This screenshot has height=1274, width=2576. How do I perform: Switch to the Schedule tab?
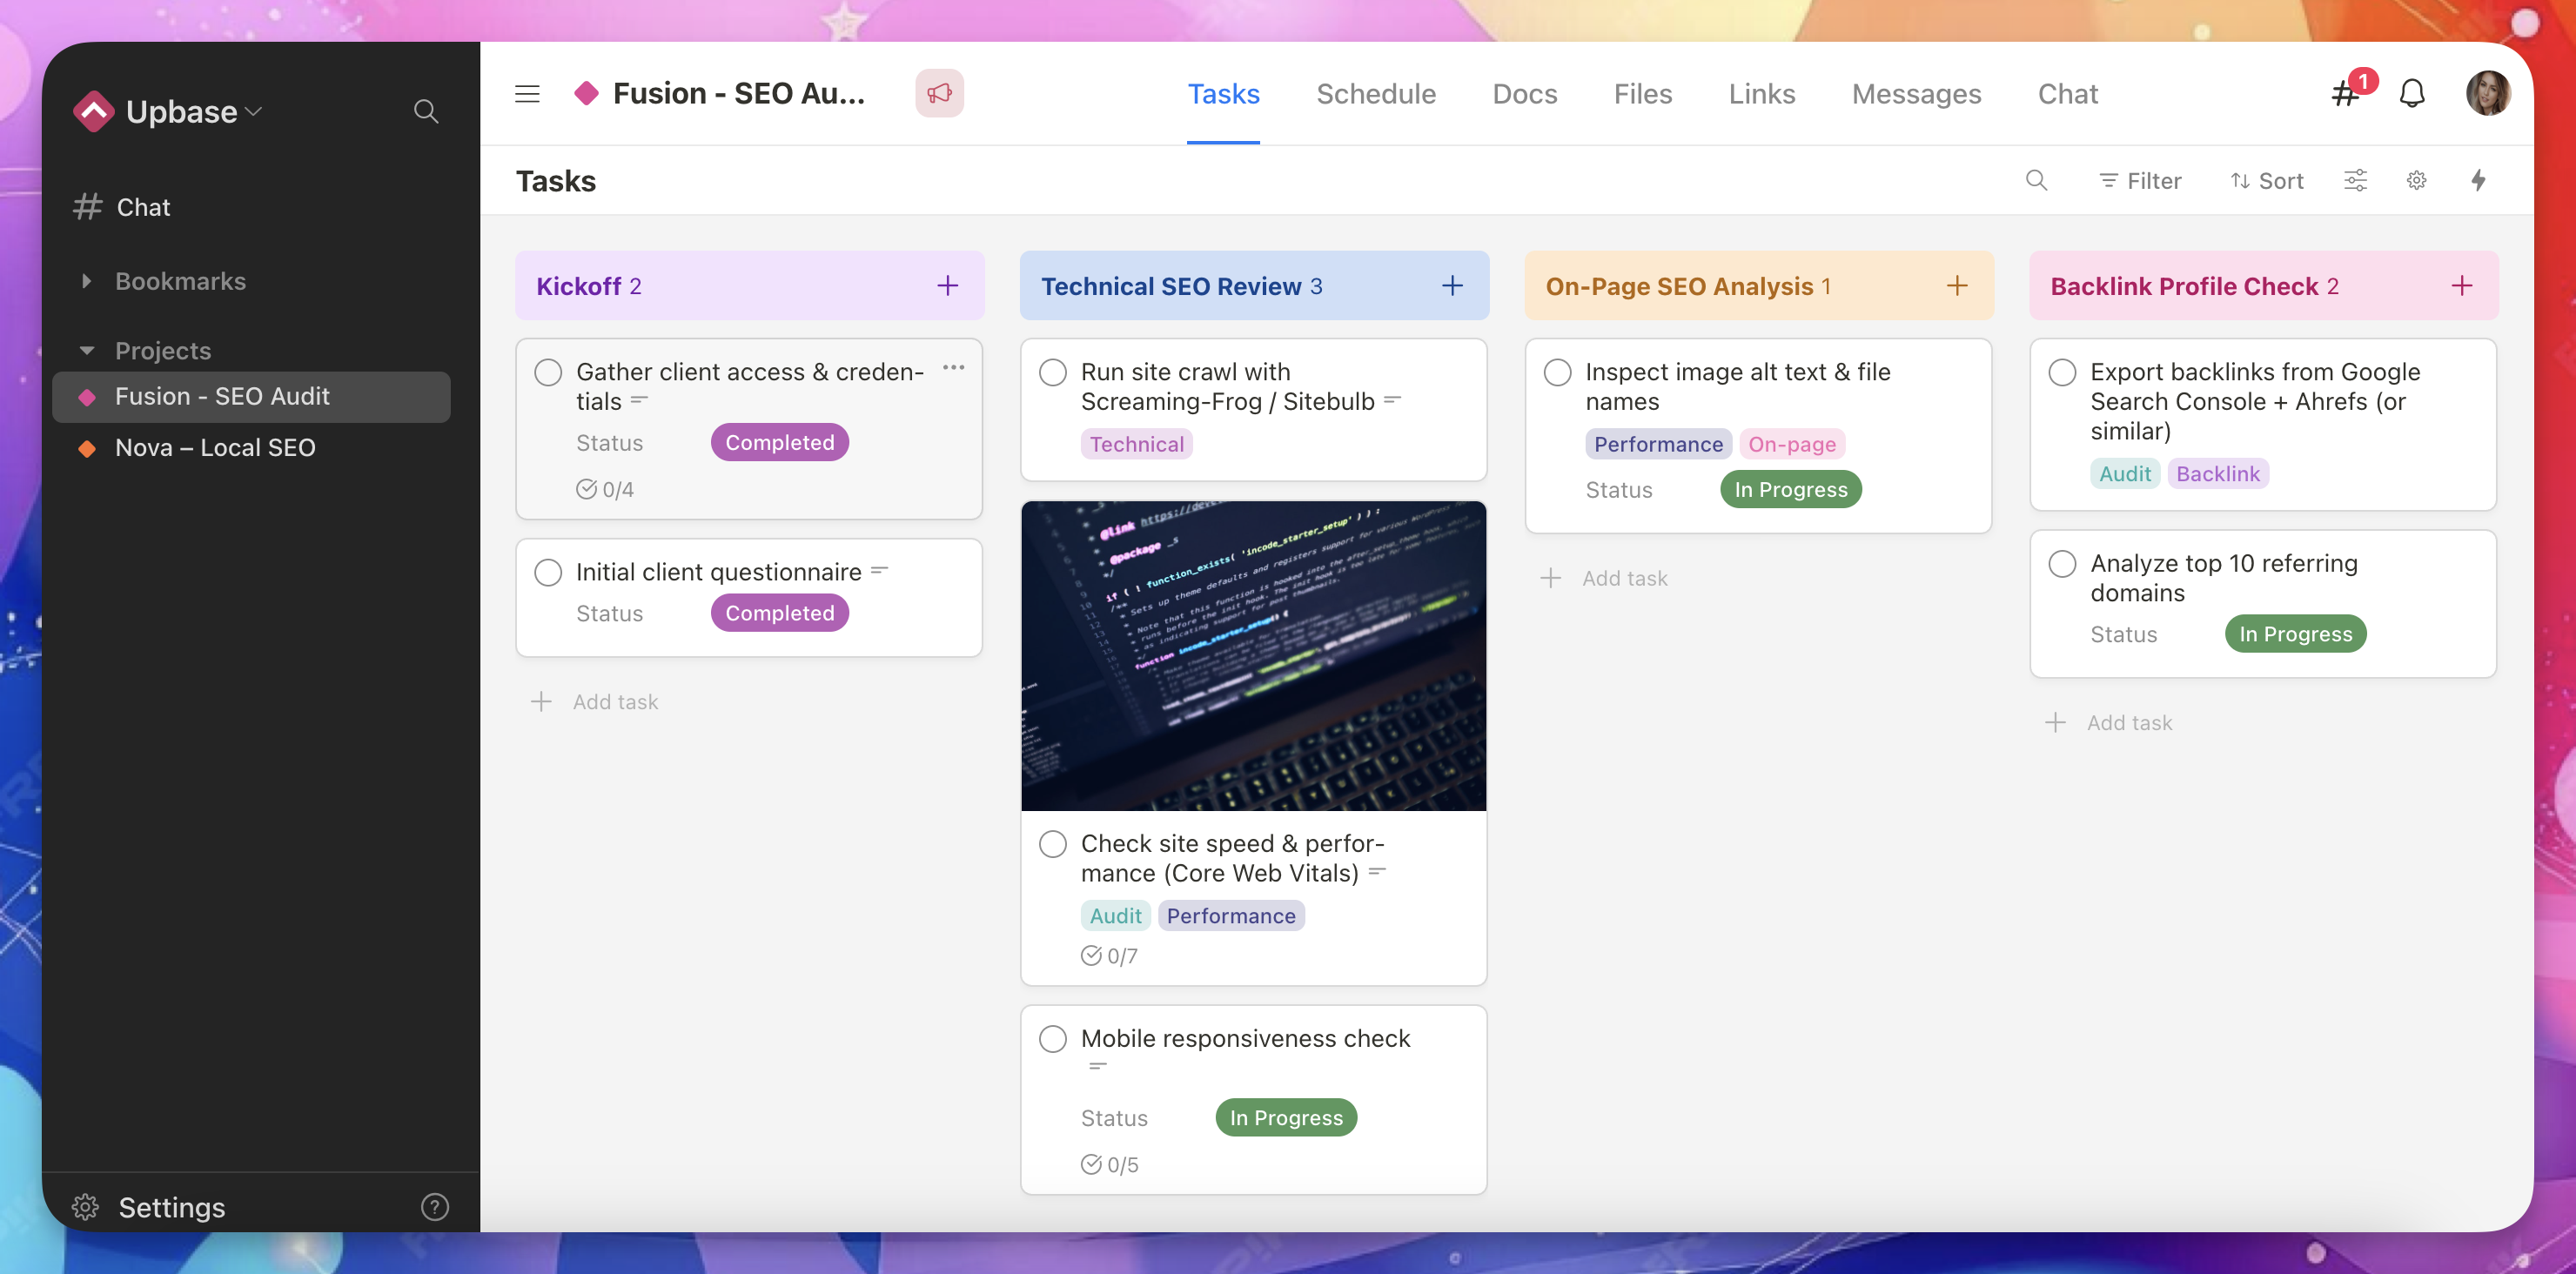1375,93
